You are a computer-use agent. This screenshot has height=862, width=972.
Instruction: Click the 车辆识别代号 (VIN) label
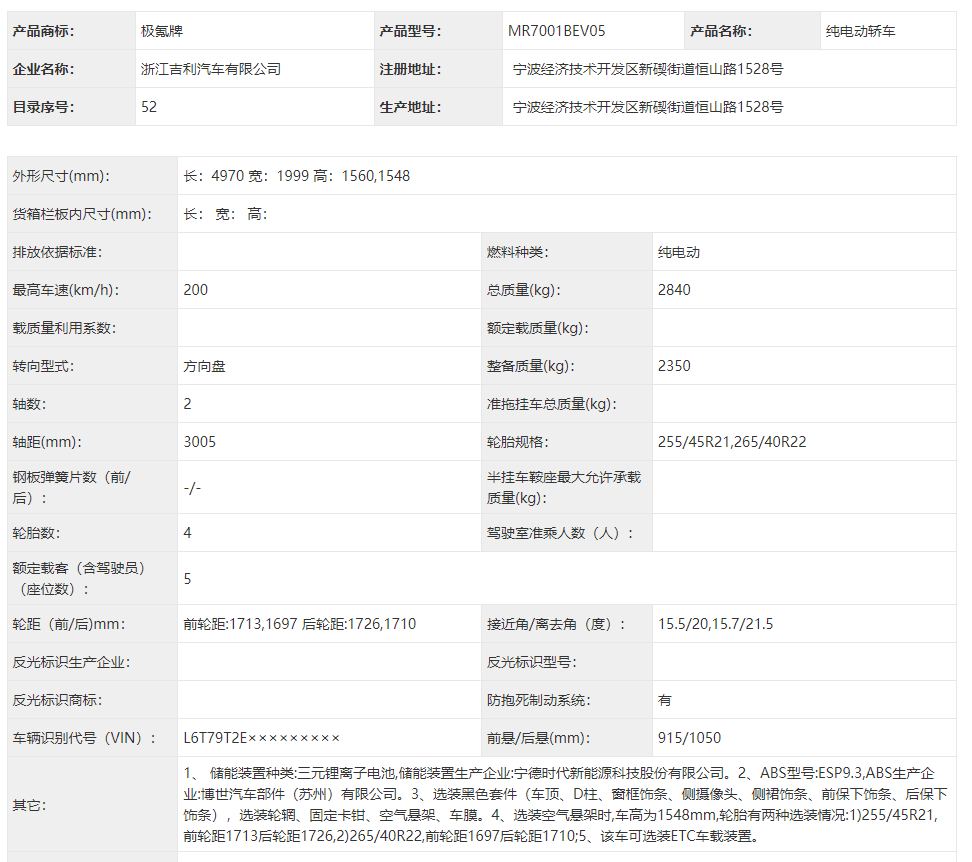pyautogui.click(x=84, y=738)
